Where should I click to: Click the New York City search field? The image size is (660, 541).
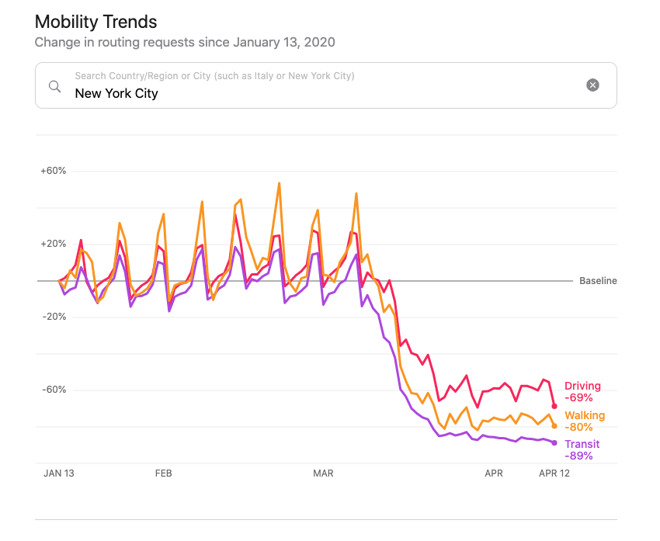(320, 93)
